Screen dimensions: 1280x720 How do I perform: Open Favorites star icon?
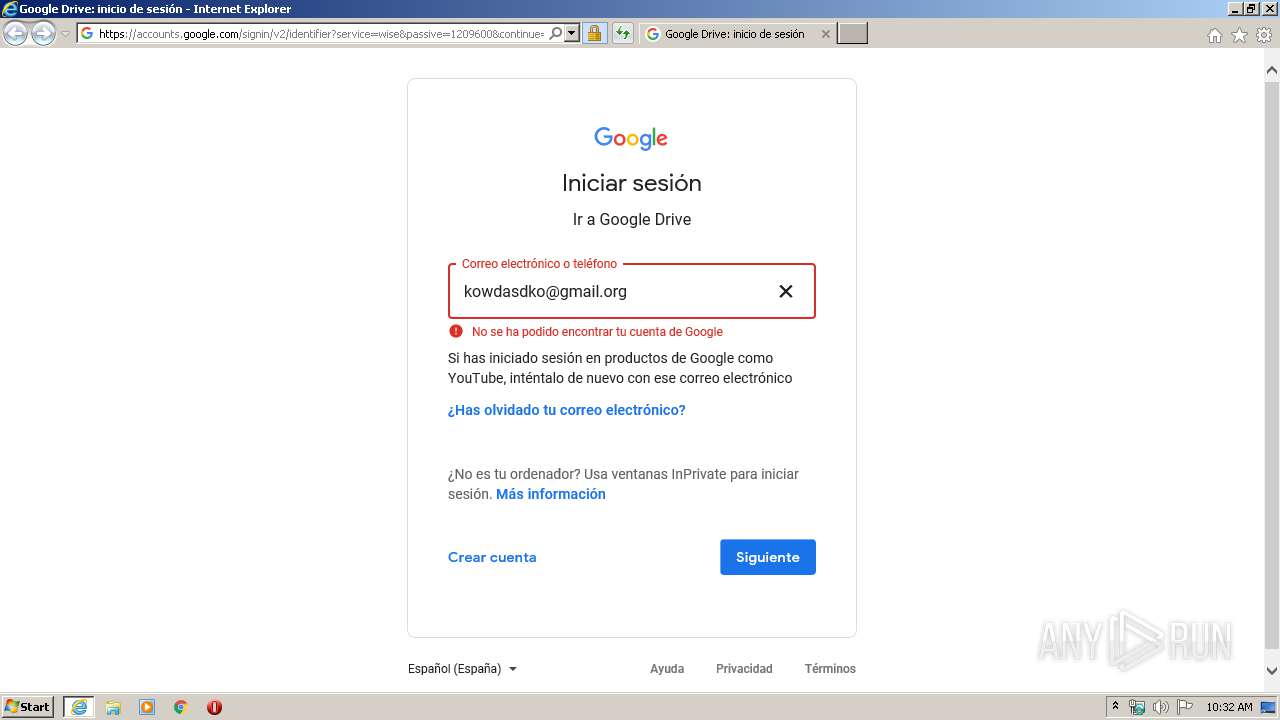click(x=1239, y=35)
